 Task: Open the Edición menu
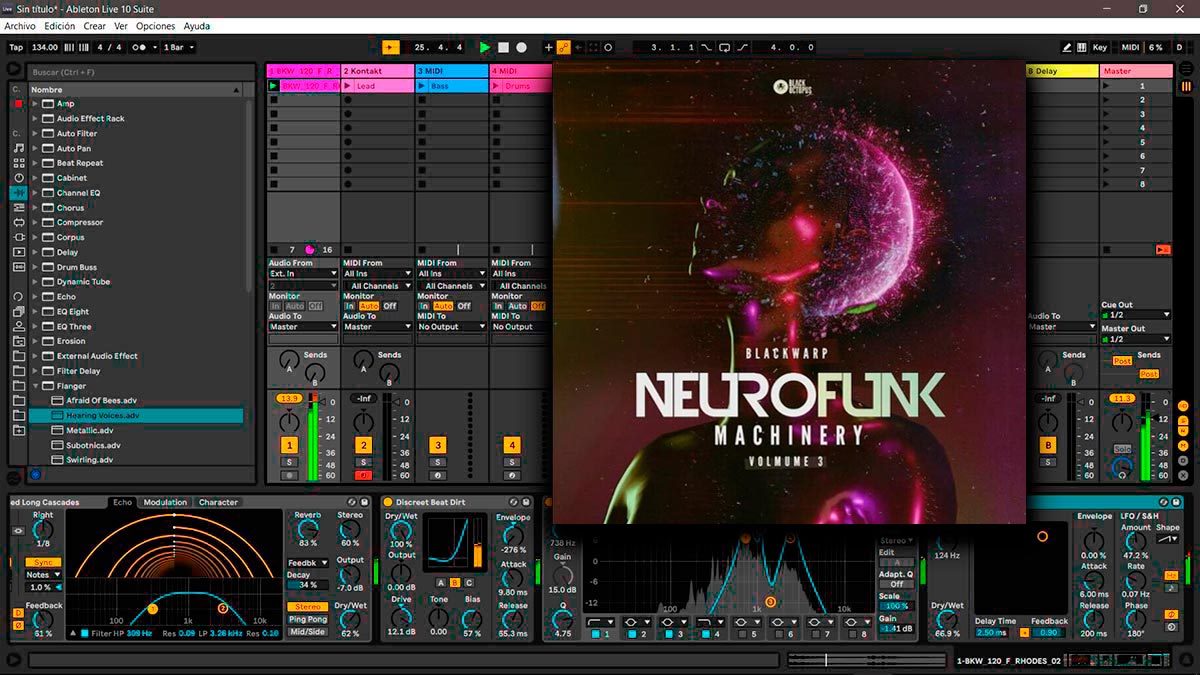[x=60, y=26]
